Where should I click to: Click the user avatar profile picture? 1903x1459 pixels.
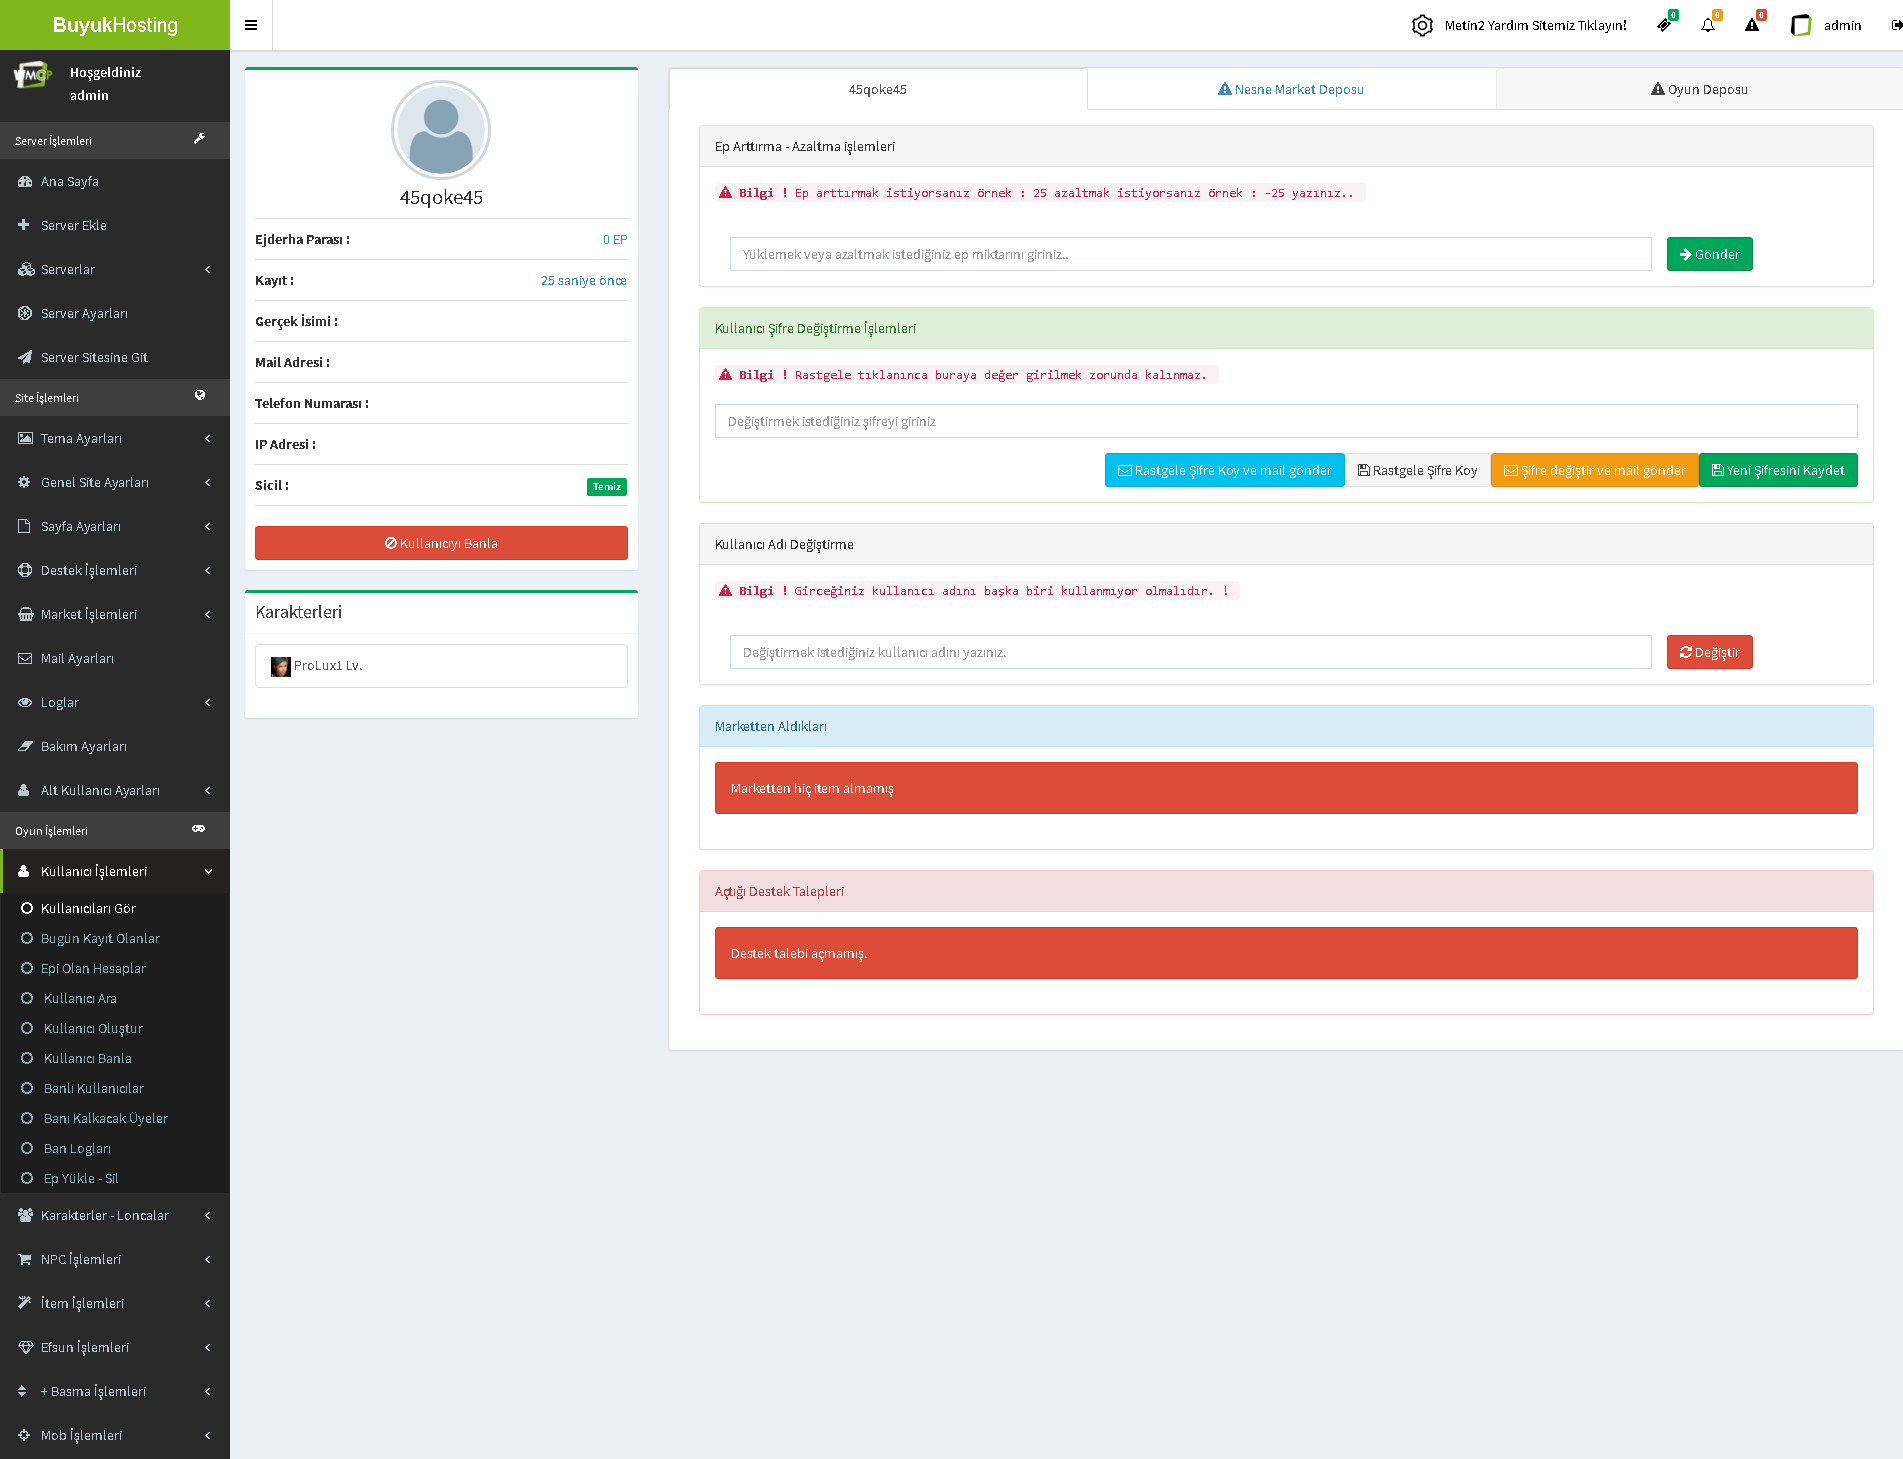pyautogui.click(x=441, y=130)
